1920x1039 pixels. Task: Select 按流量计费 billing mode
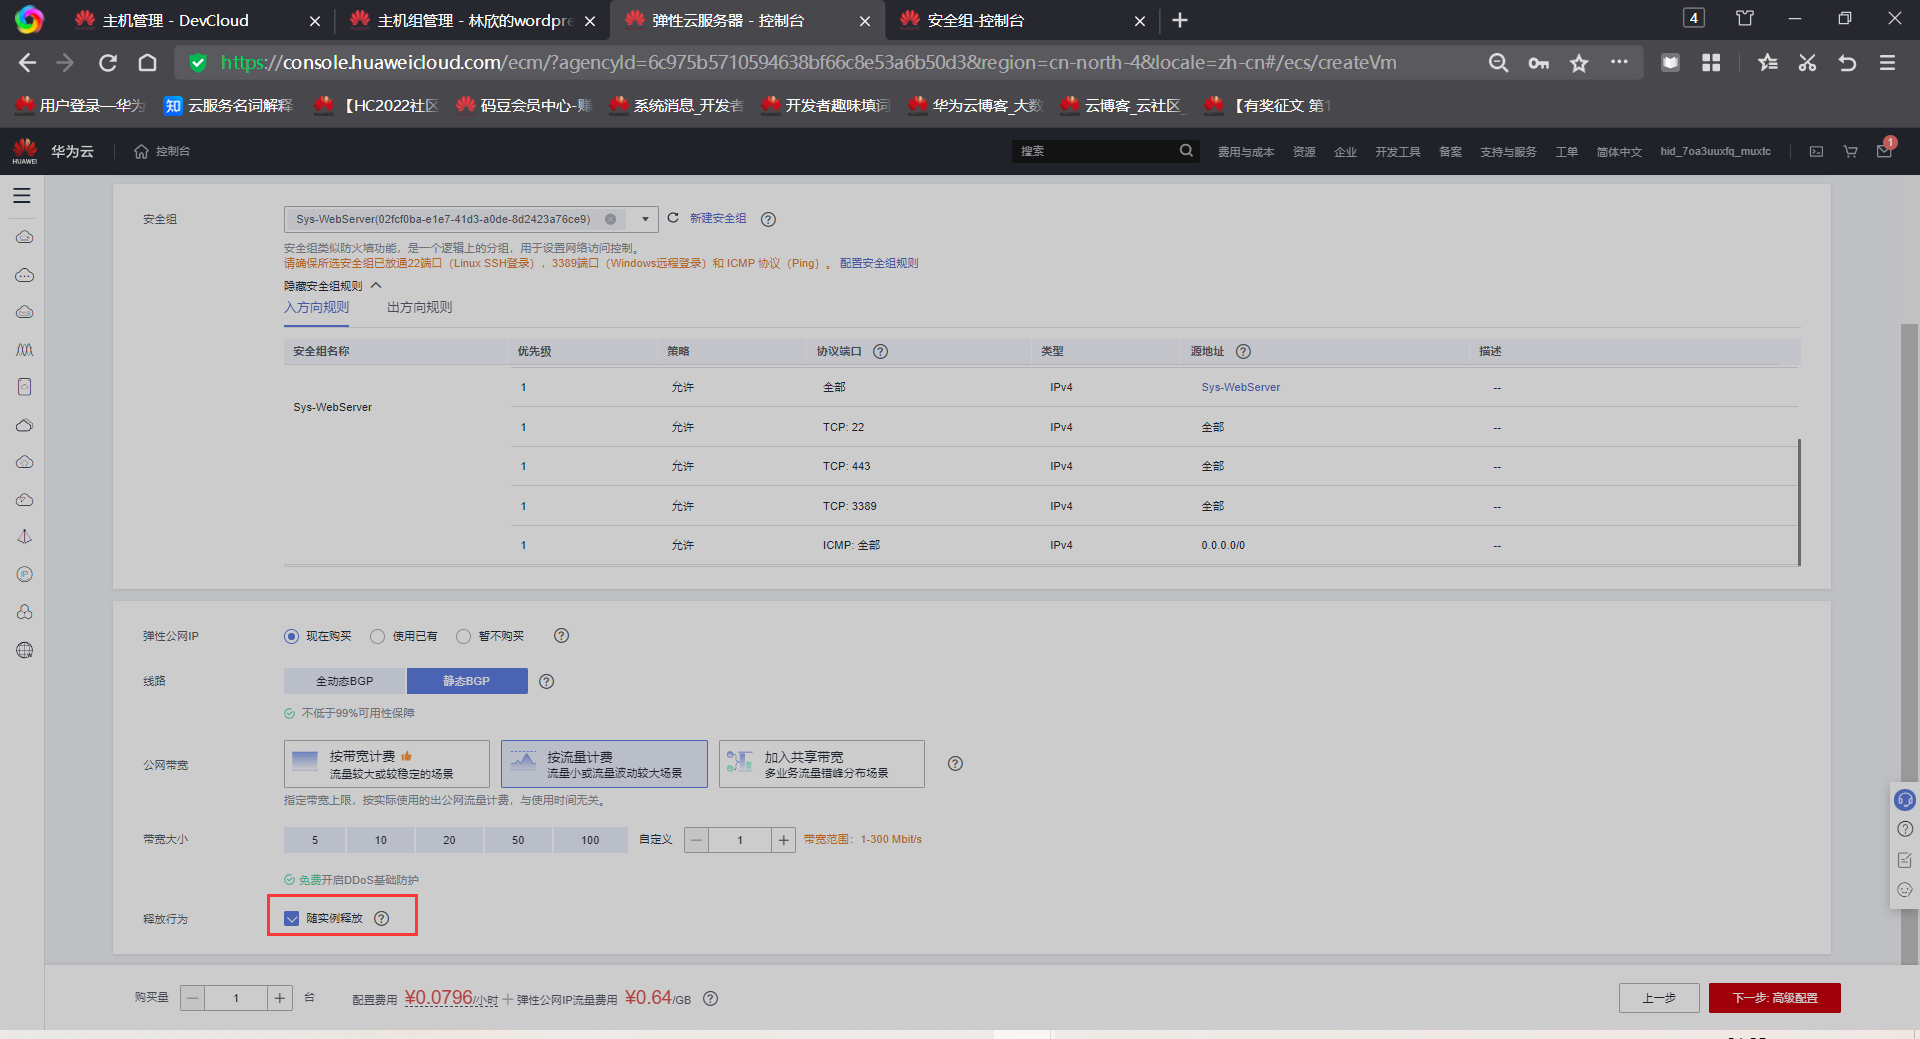(604, 764)
